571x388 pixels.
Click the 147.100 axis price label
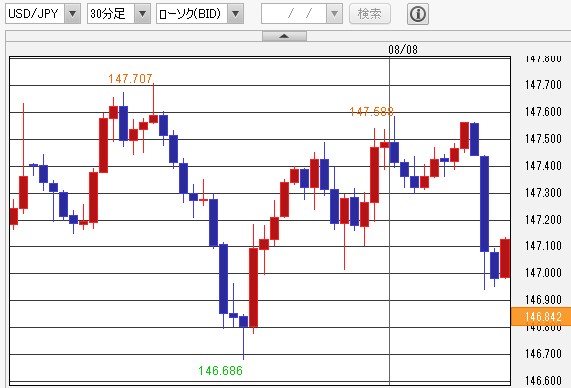coord(543,246)
